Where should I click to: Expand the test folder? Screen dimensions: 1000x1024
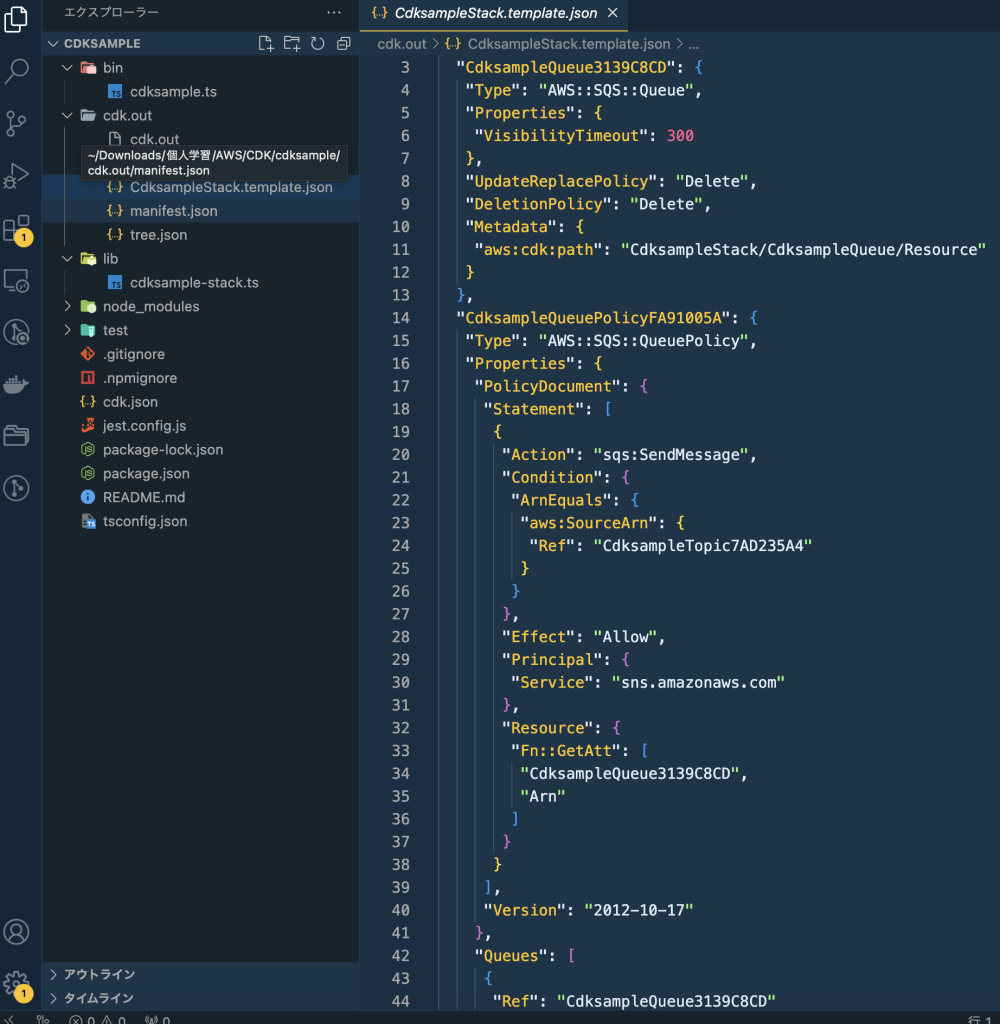tap(115, 330)
